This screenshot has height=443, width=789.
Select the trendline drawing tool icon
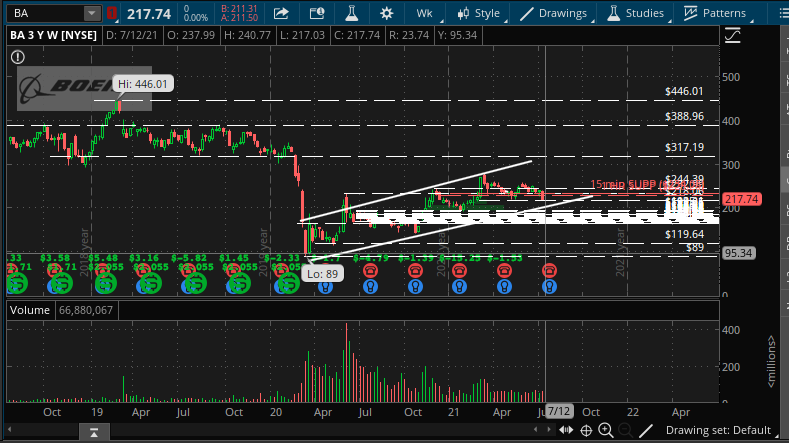point(646,430)
